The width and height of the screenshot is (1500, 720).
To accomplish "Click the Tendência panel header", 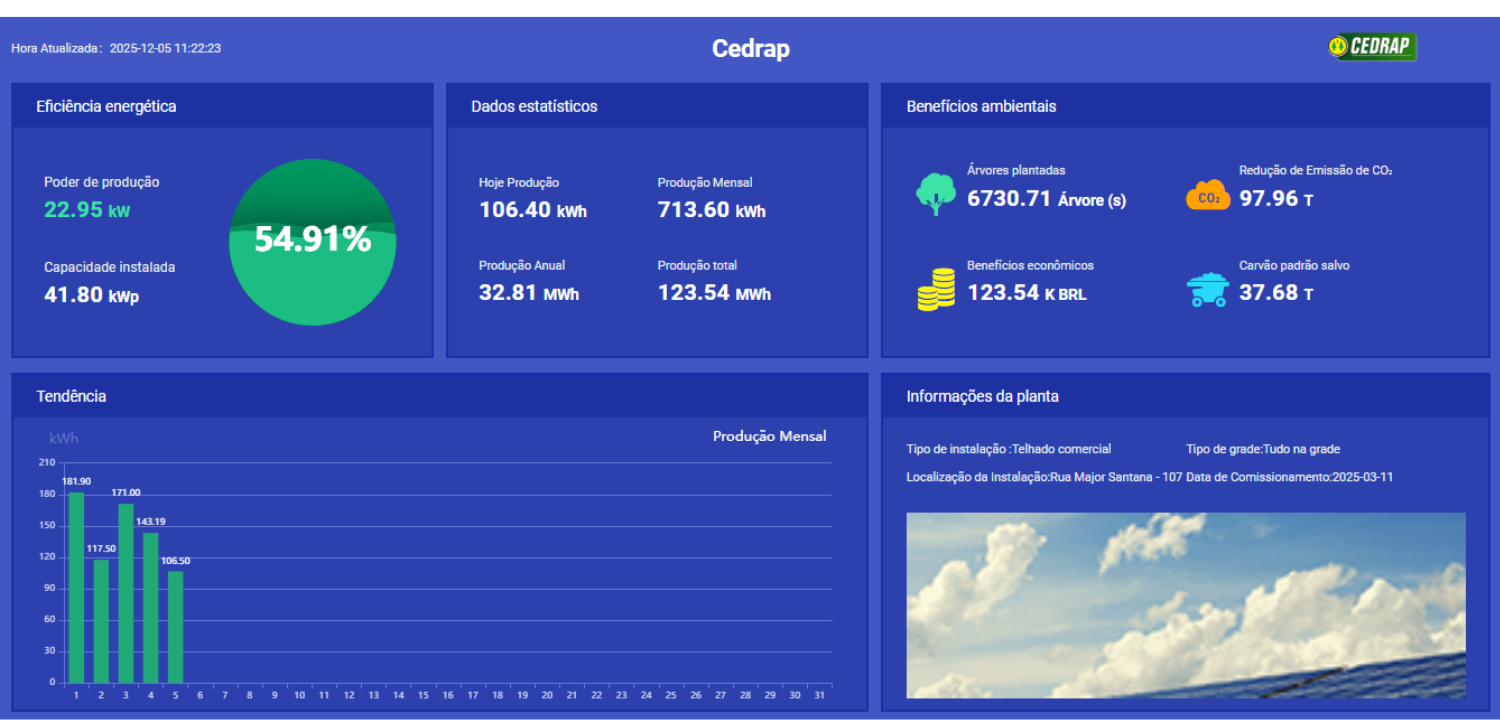I will [71, 396].
